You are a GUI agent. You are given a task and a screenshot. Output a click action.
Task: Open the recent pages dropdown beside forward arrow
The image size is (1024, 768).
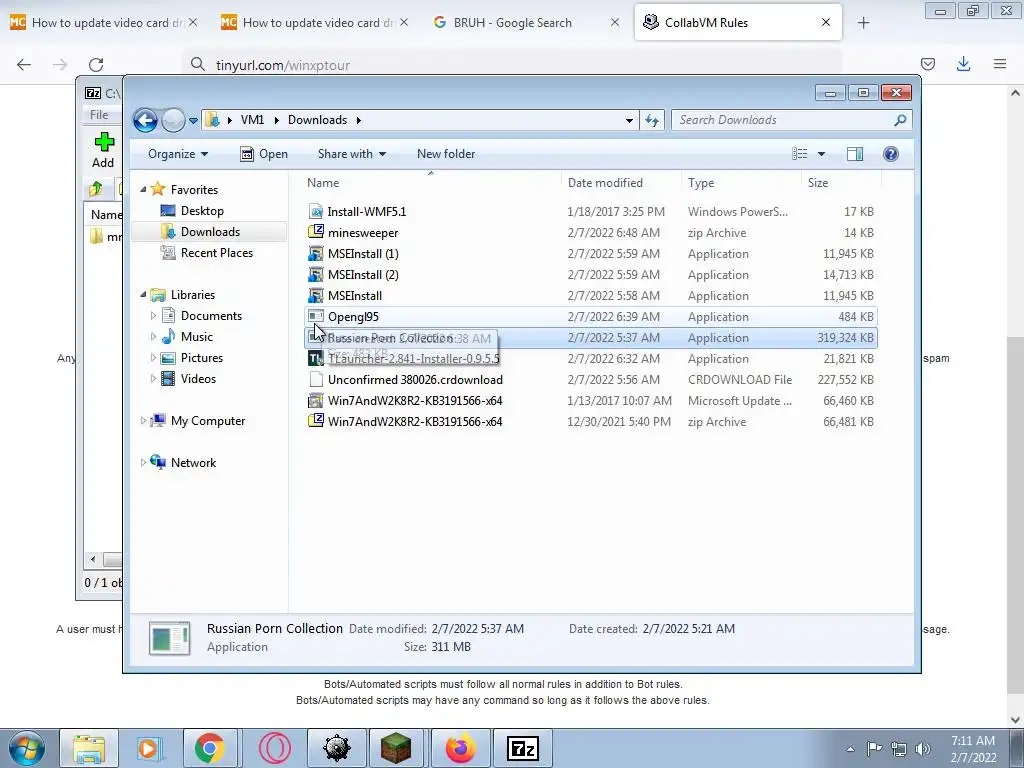click(193, 121)
